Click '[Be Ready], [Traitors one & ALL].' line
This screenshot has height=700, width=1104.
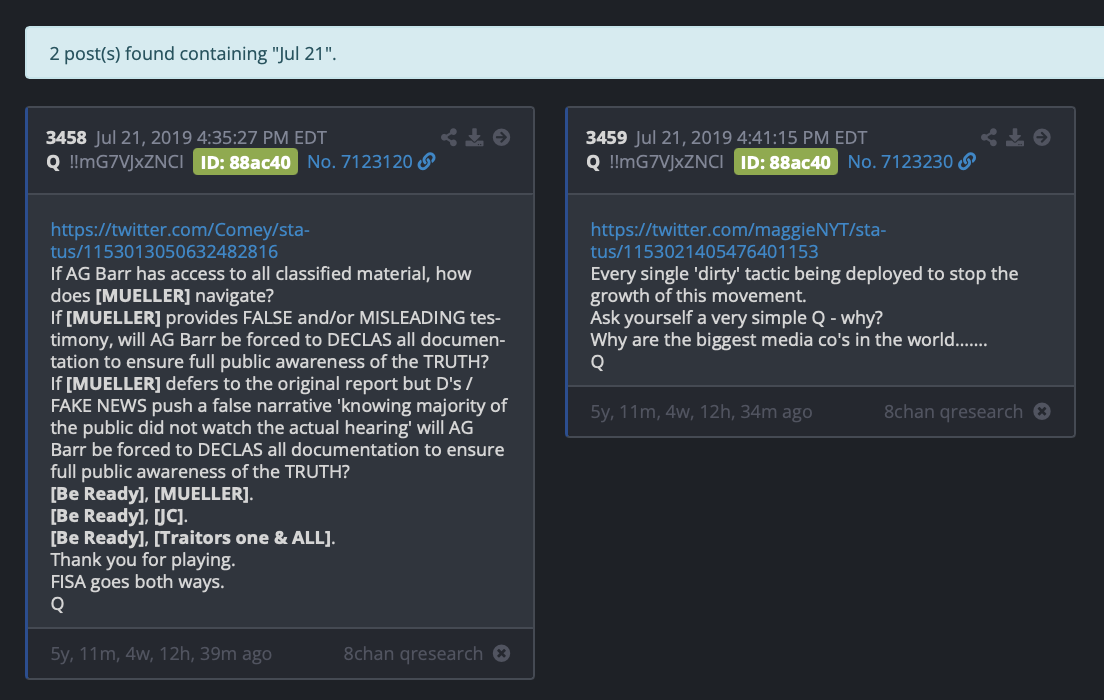pos(193,537)
